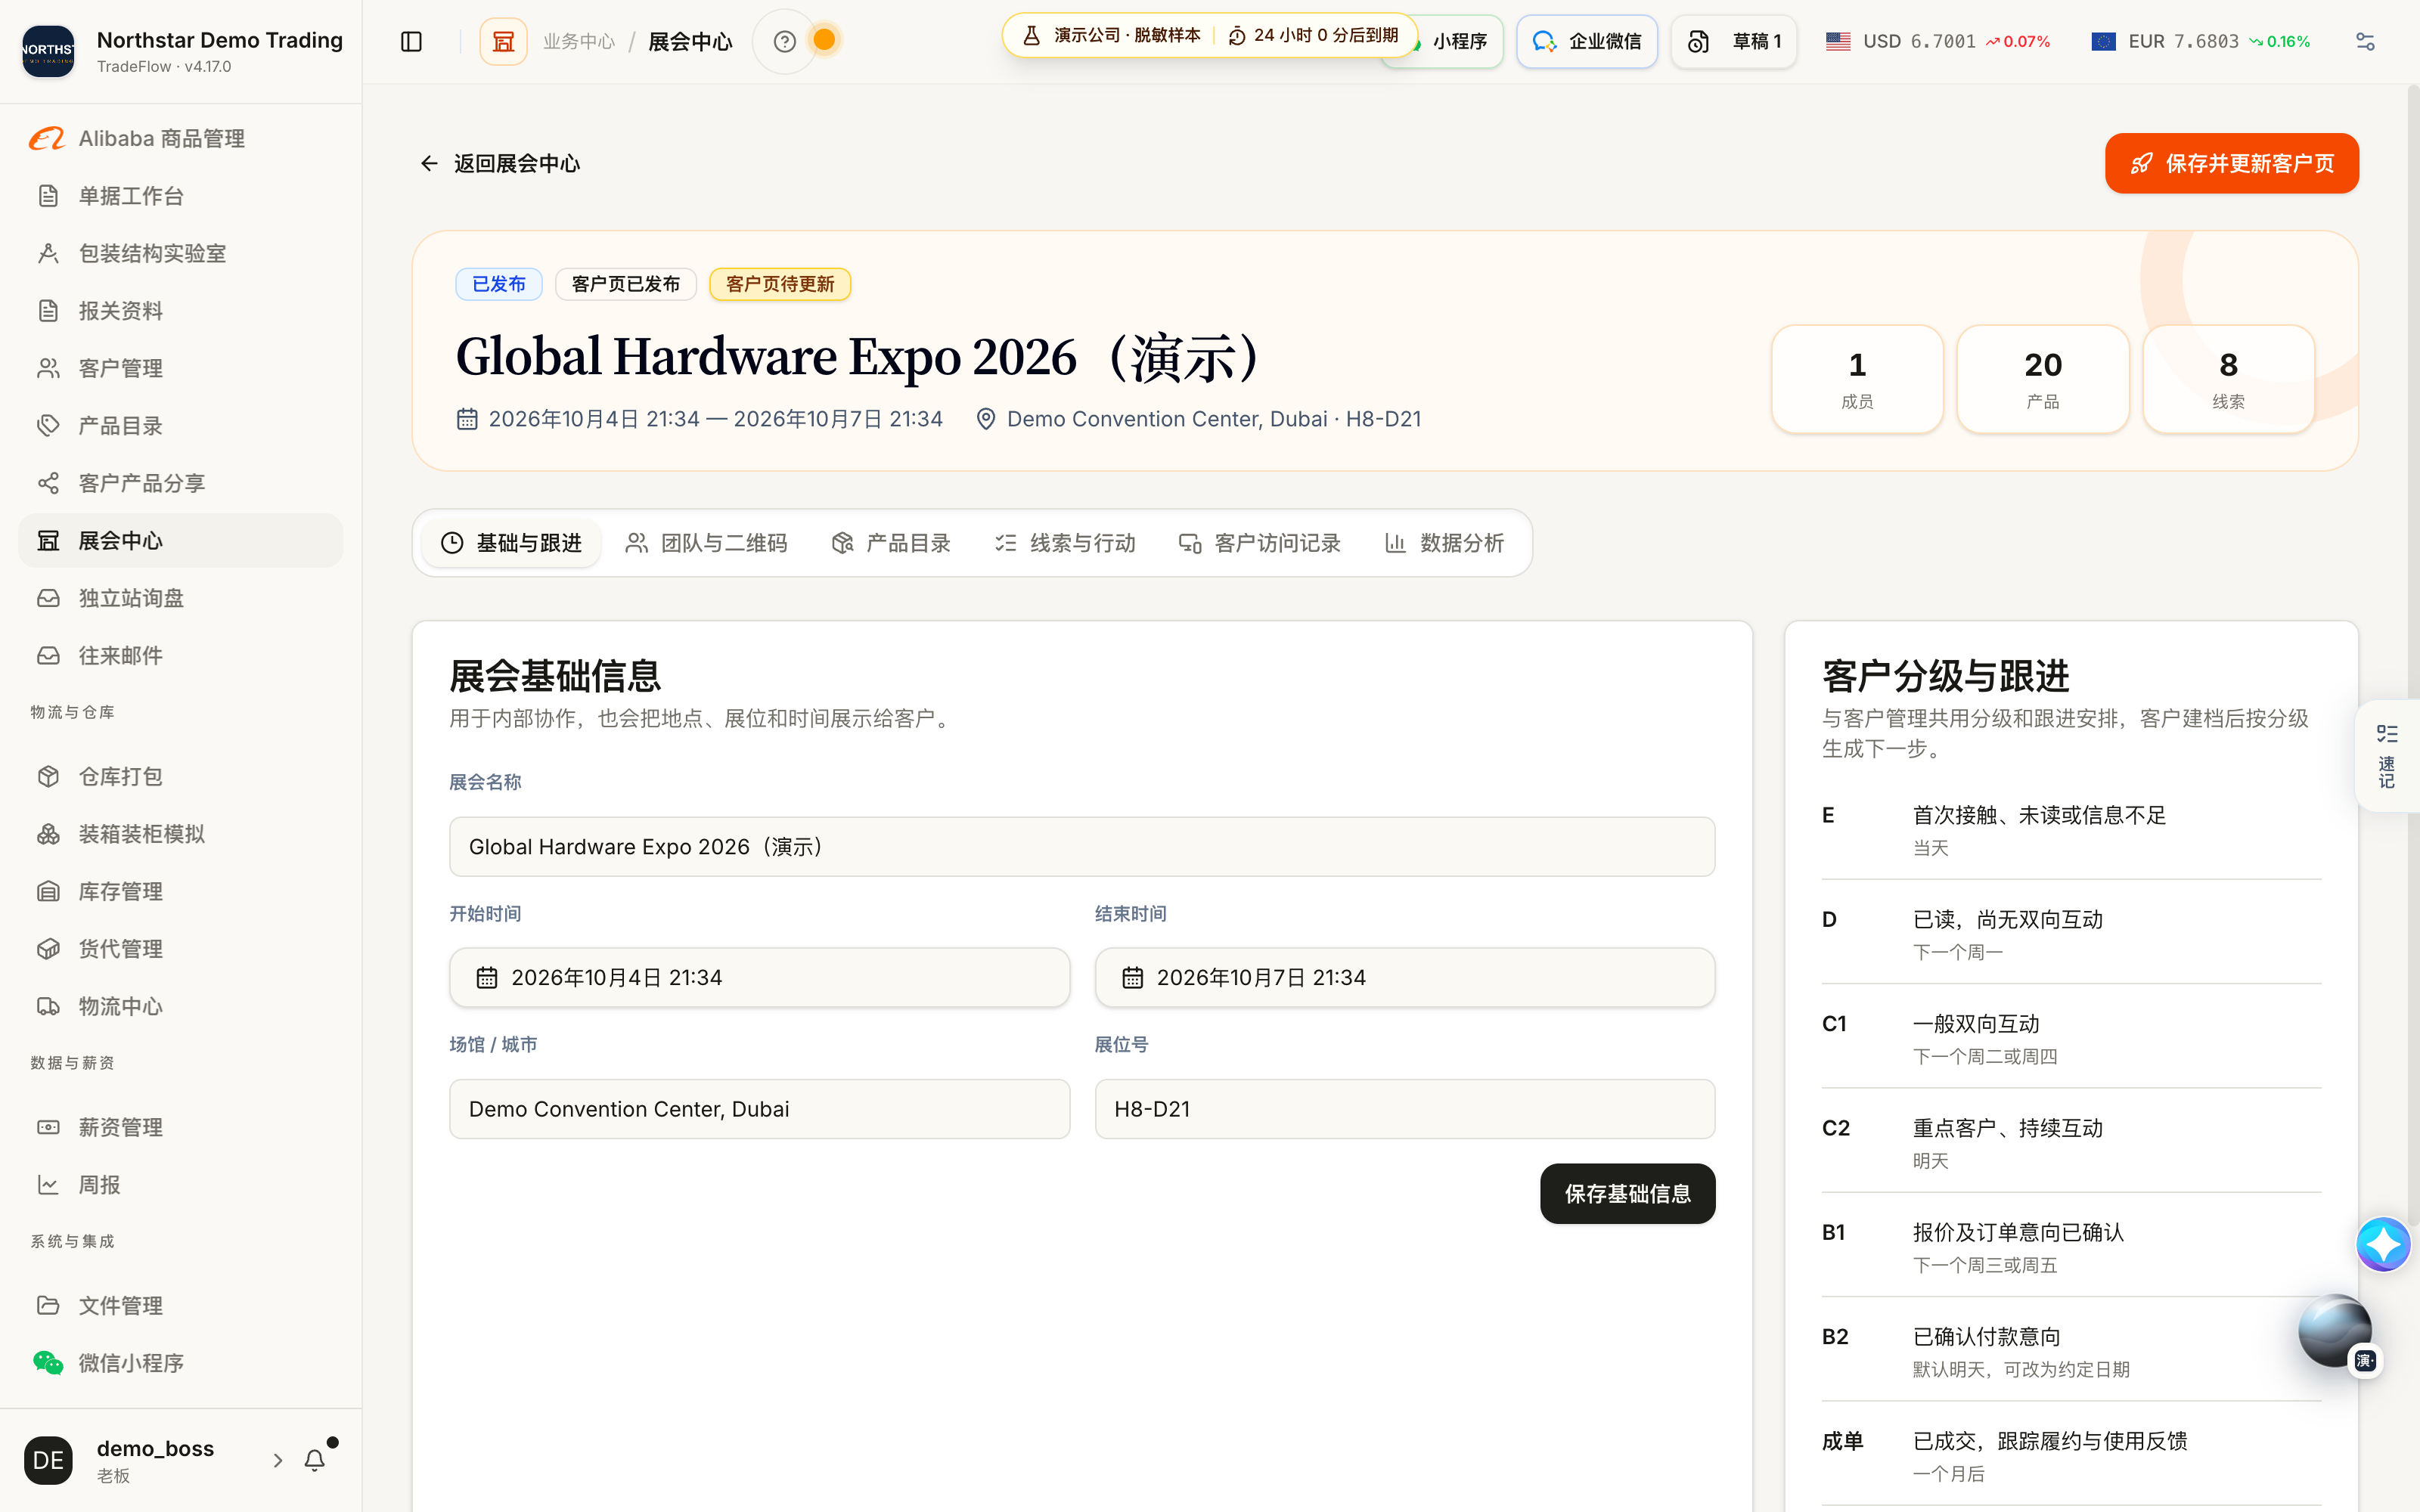Screen dimensions: 2420x1512
Task: Select 基础与跟进 tab
Action: [x=511, y=543]
